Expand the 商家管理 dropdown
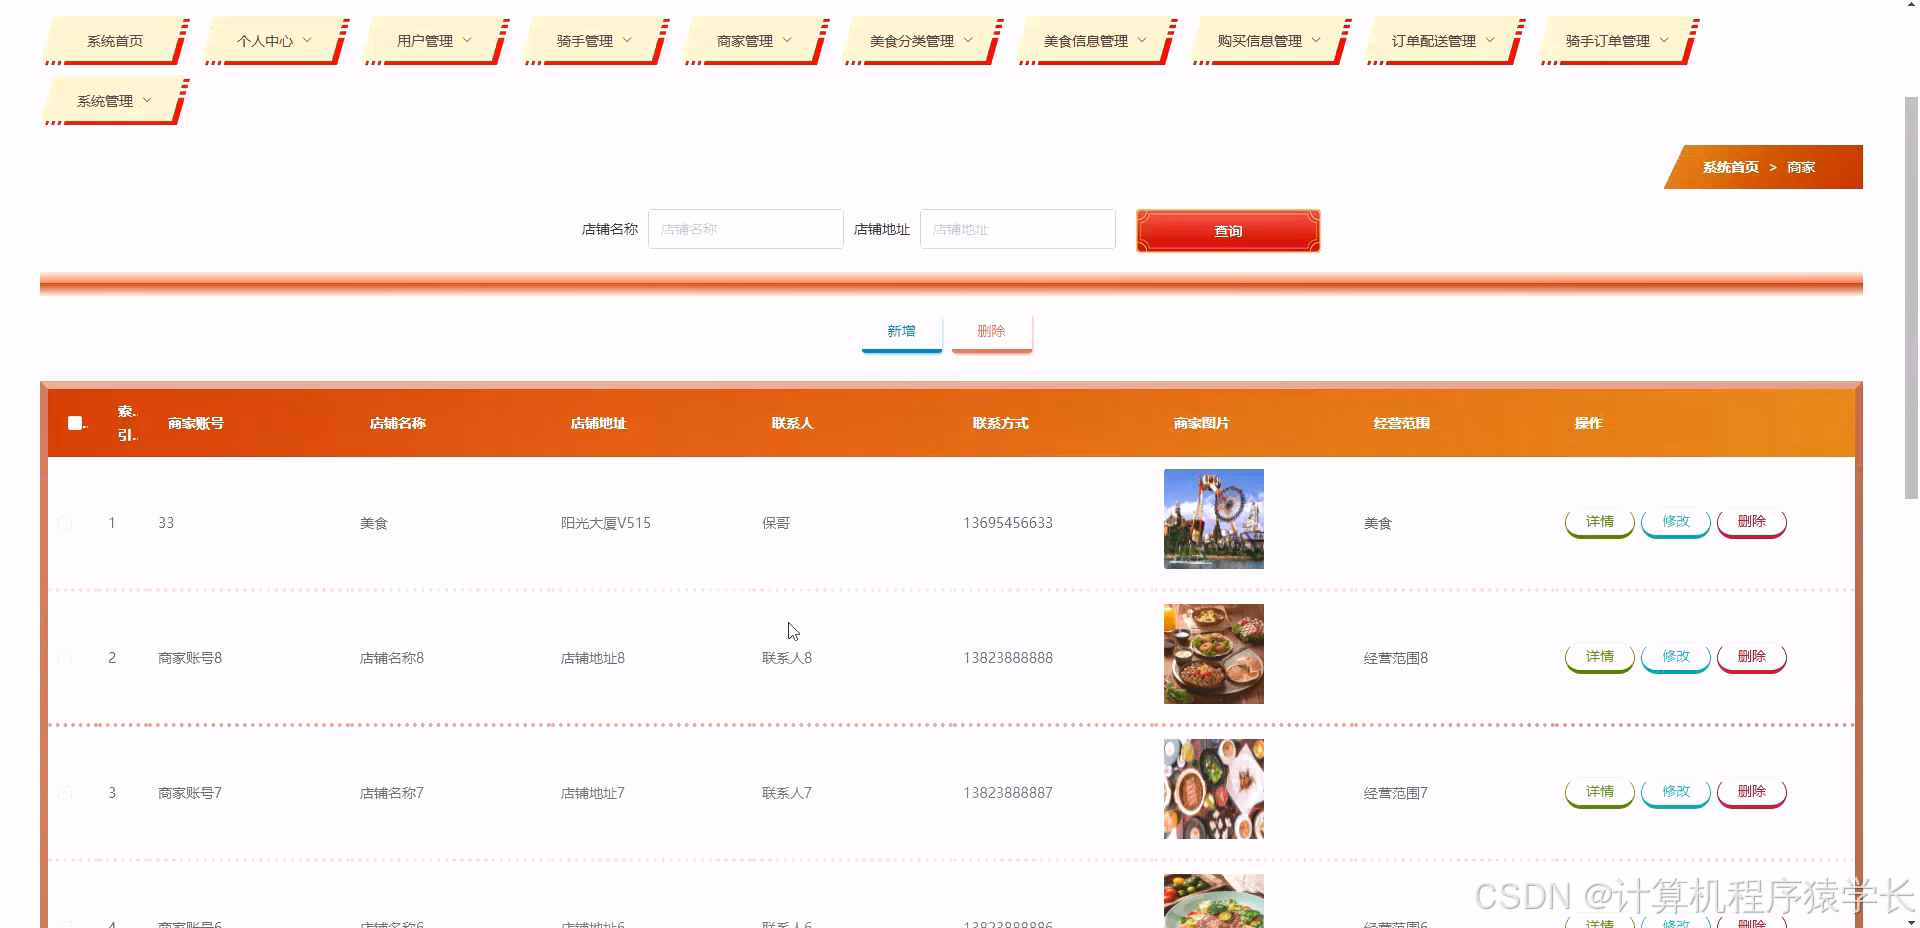Screen dimensions: 1920x928 [x=752, y=41]
